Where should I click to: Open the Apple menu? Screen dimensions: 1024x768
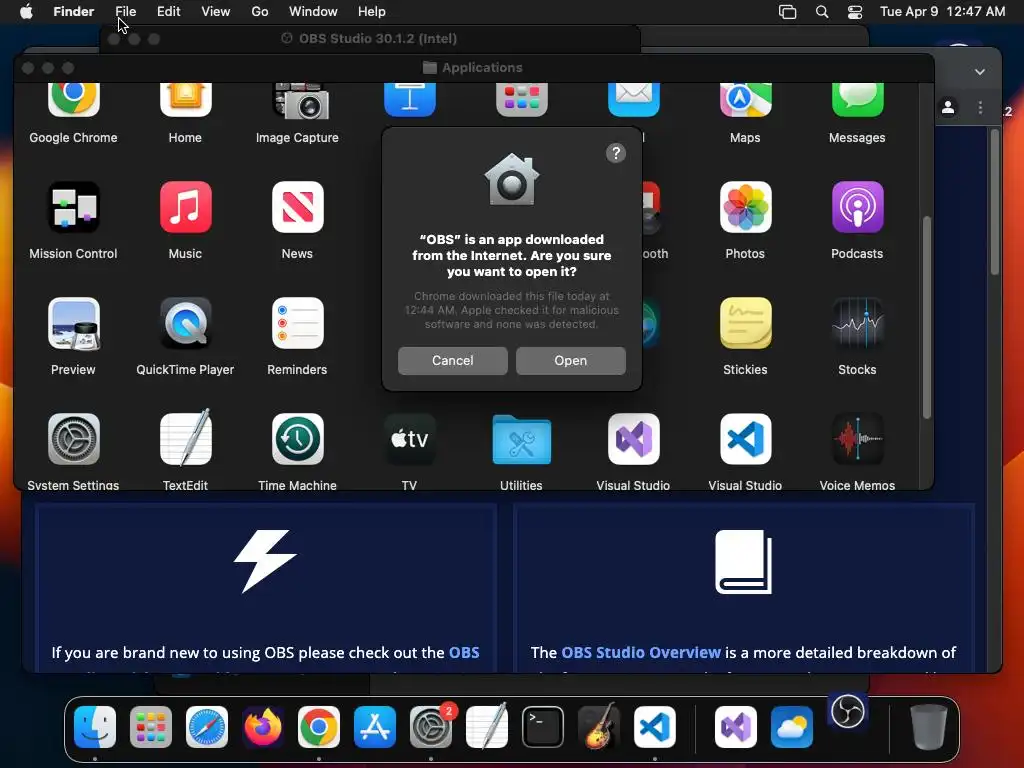tap(26, 12)
